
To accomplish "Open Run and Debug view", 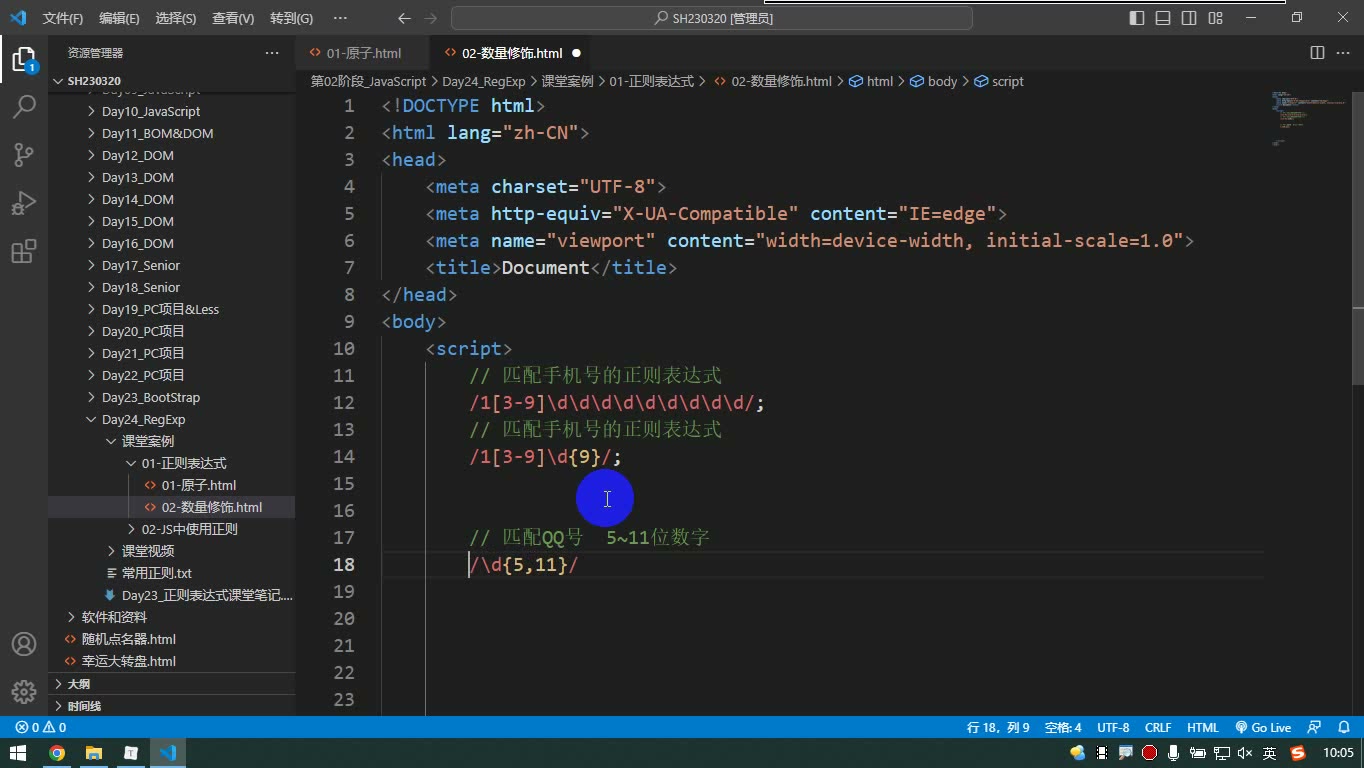I will pyautogui.click(x=24, y=202).
